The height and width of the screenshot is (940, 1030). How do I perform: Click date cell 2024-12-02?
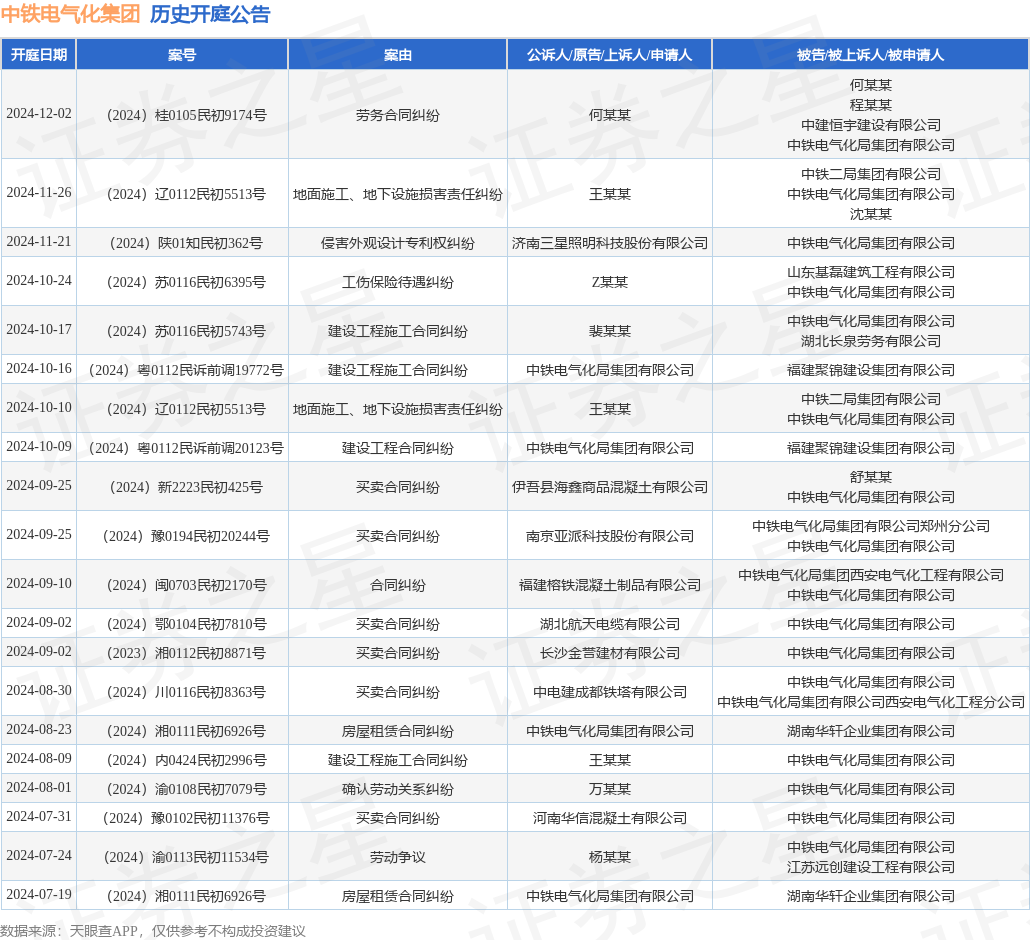pos(39,114)
